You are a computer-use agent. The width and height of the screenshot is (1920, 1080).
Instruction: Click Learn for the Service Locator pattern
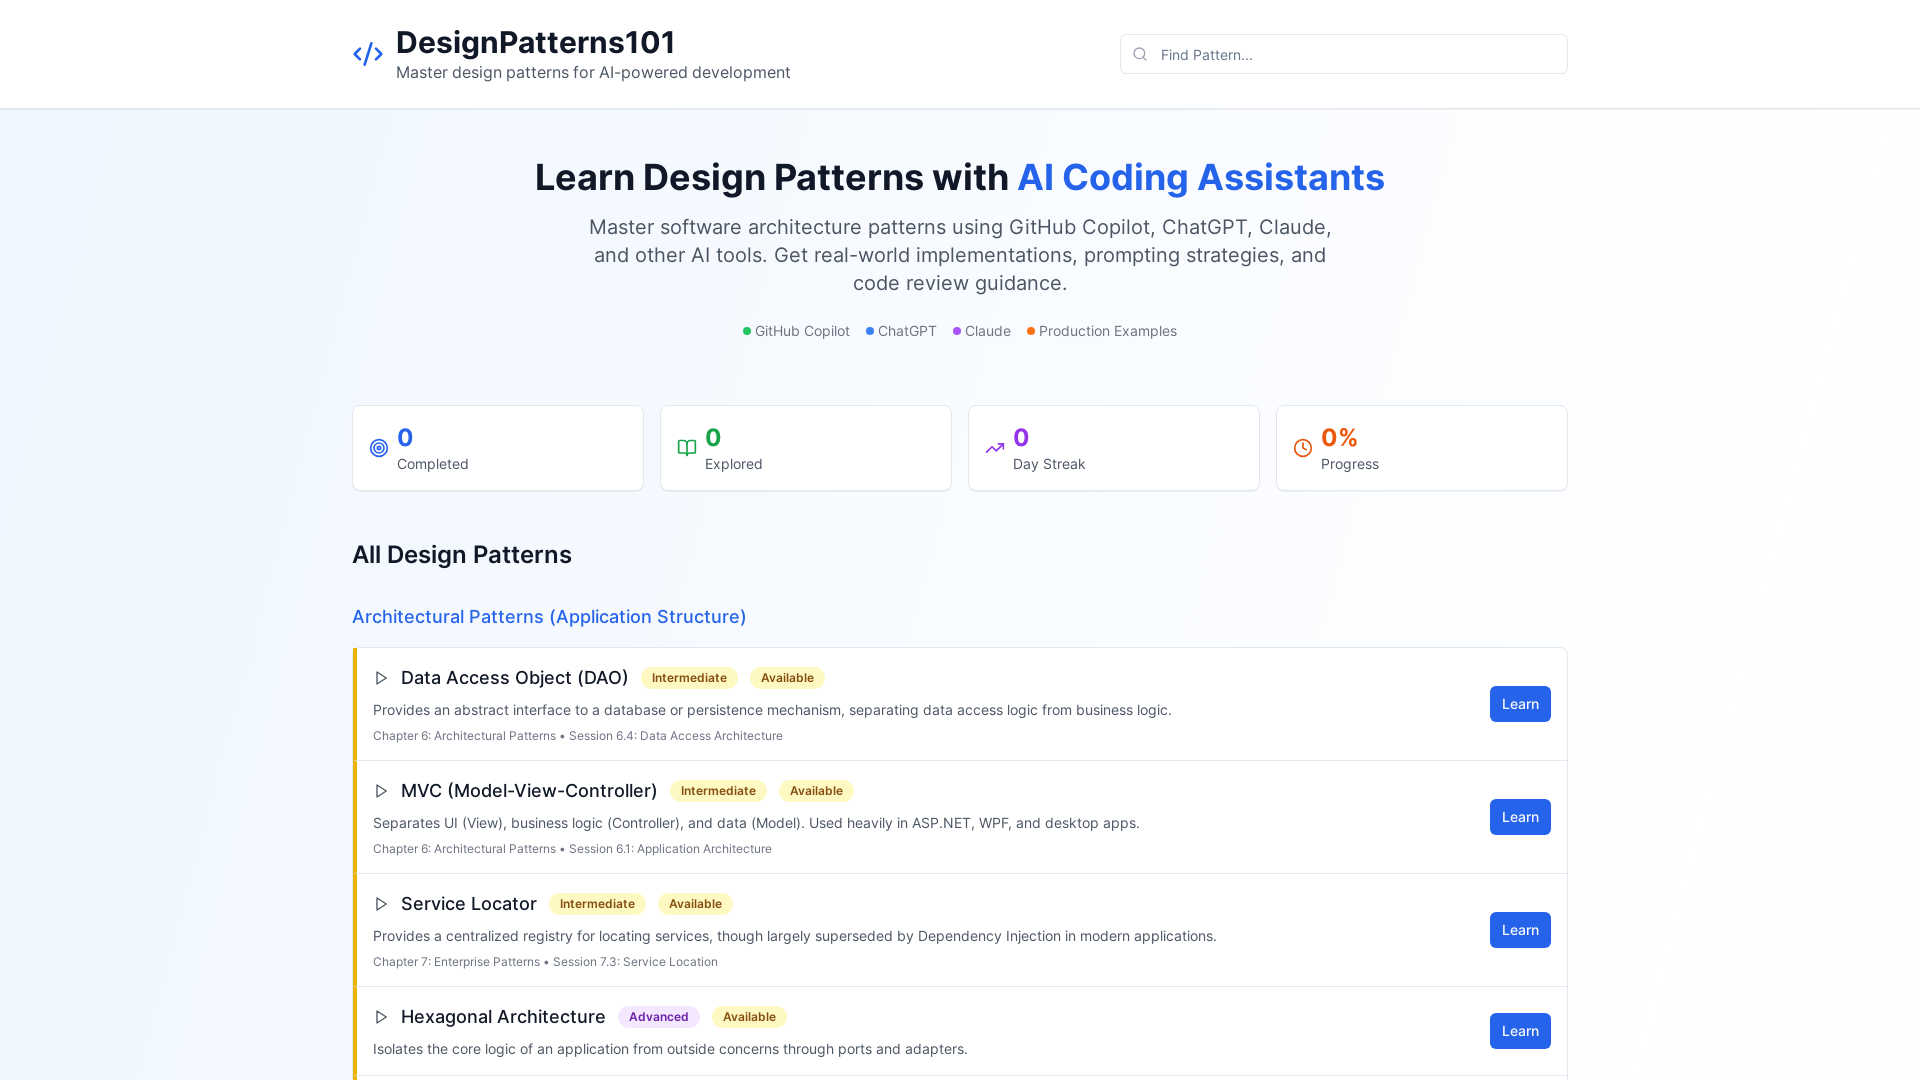click(1520, 930)
